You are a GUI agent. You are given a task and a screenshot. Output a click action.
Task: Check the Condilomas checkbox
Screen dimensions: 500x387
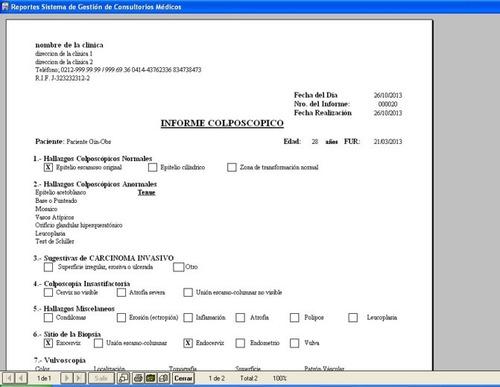[x=48, y=318]
